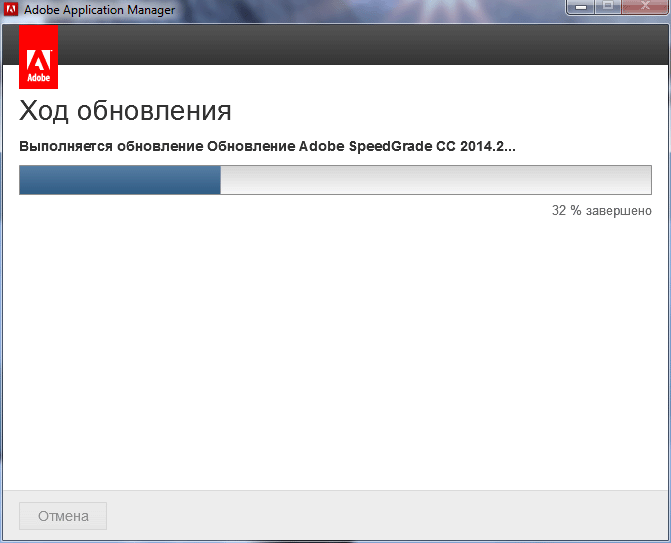671x543 pixels.
Task: Click the red Adobe logo
Action: (39, 57)
